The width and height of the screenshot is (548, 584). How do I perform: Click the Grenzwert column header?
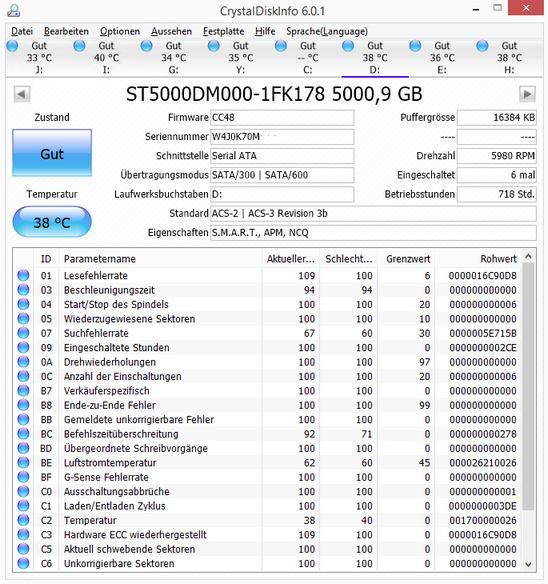406,259
